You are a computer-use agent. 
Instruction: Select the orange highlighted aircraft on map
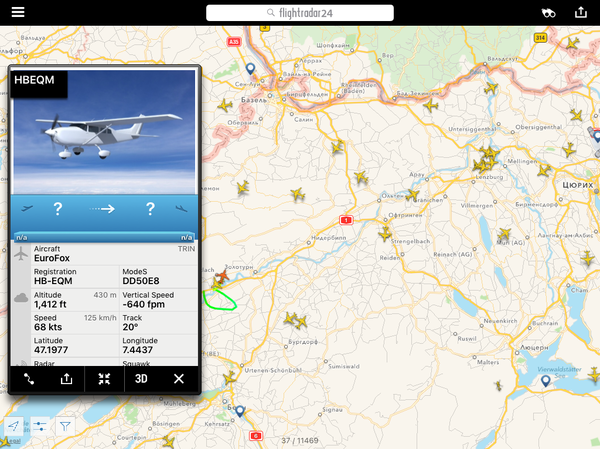point(222,276)
